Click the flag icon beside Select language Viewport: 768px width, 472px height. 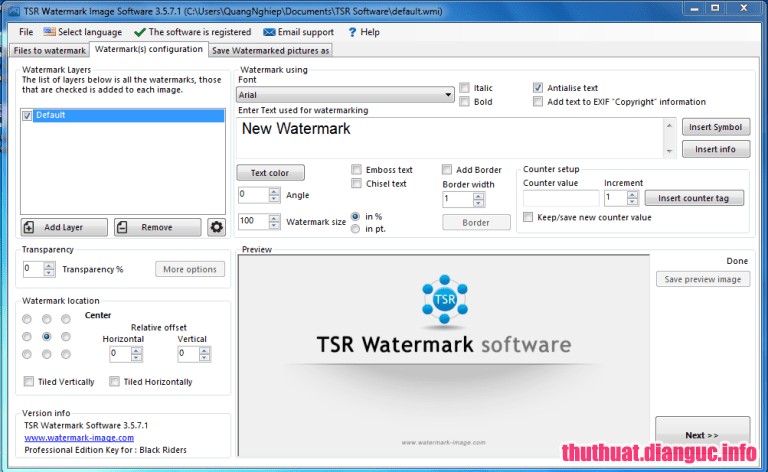[x=49, y=32]
